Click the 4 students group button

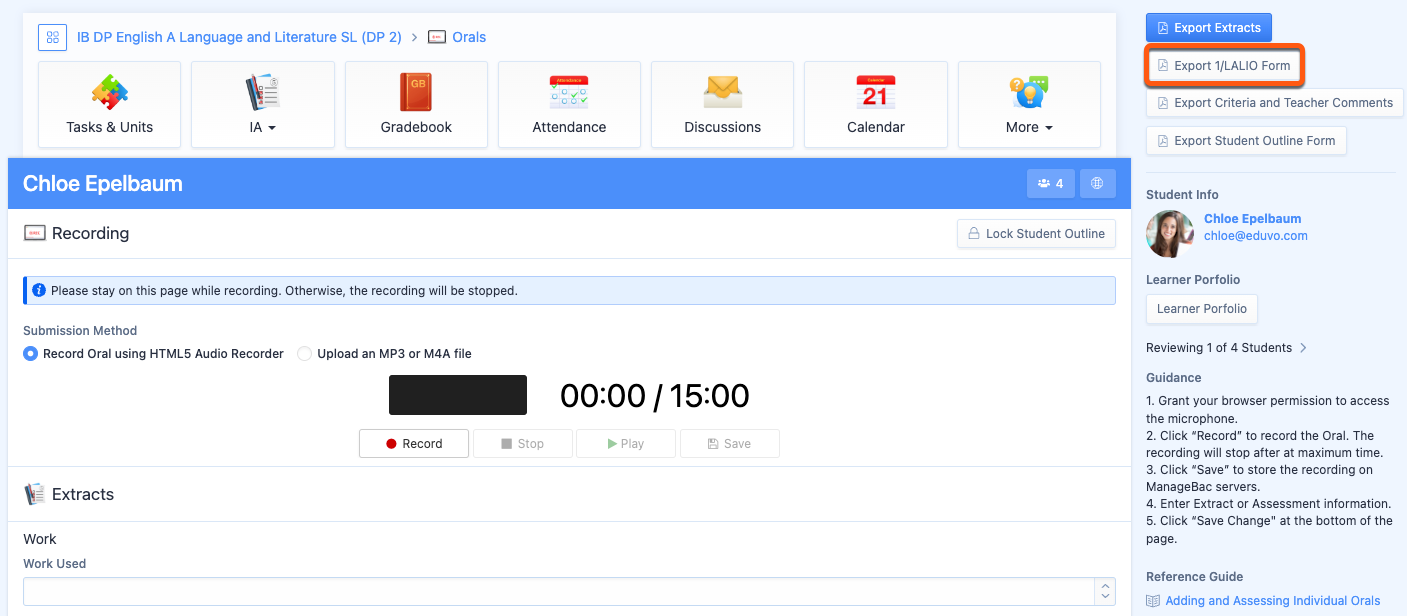click(x=1050, y=184)
